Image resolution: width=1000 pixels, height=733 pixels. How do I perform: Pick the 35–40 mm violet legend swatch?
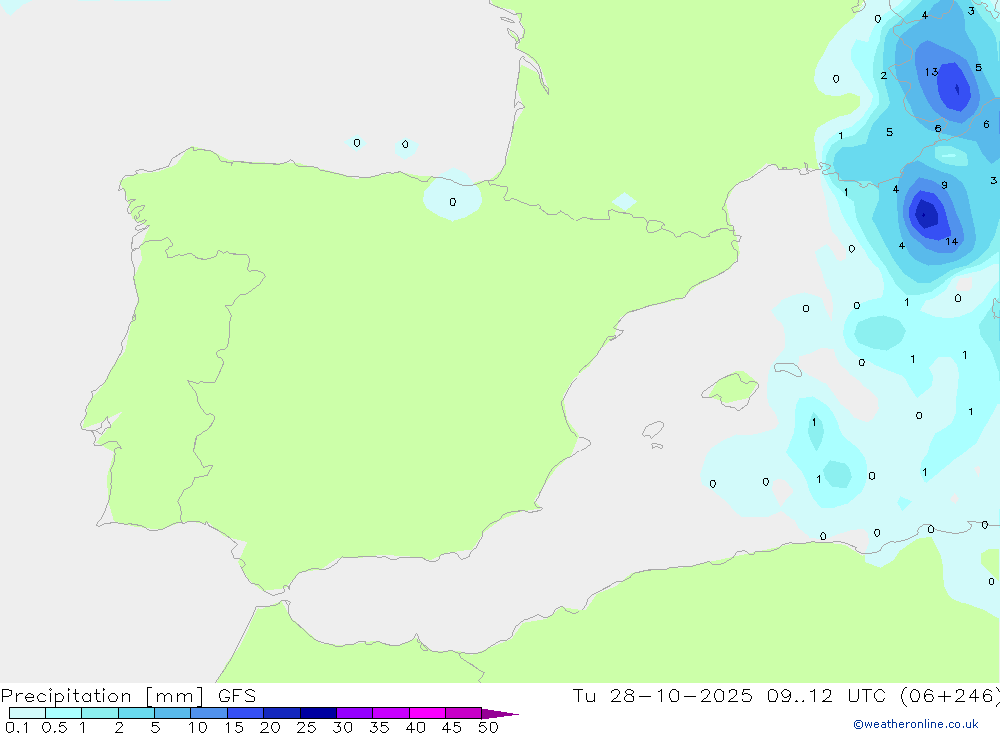tap(390, 713)
